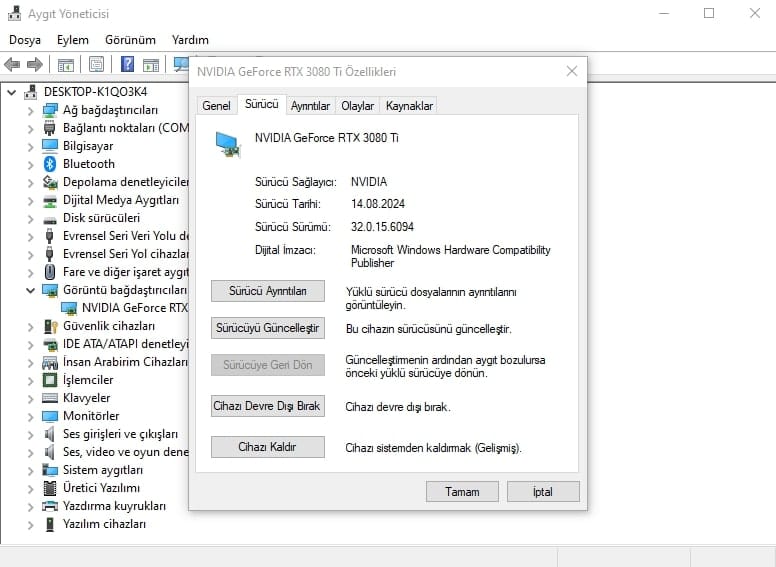This screenshot has width=776, height=567.
Task: Switch to the Olaylar tab
Action: point(357,105)
